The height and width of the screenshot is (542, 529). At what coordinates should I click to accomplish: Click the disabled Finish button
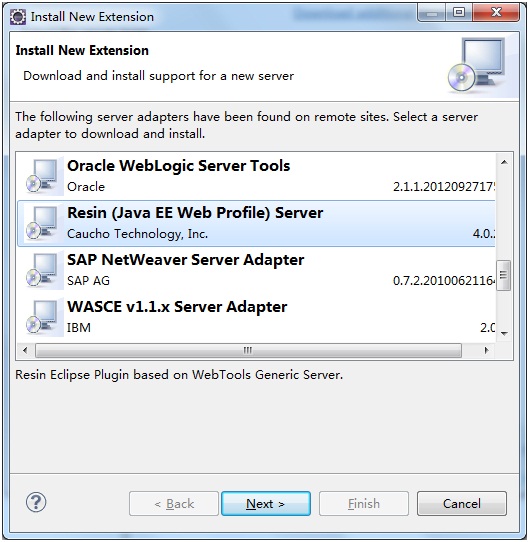[x=364, y=504]
